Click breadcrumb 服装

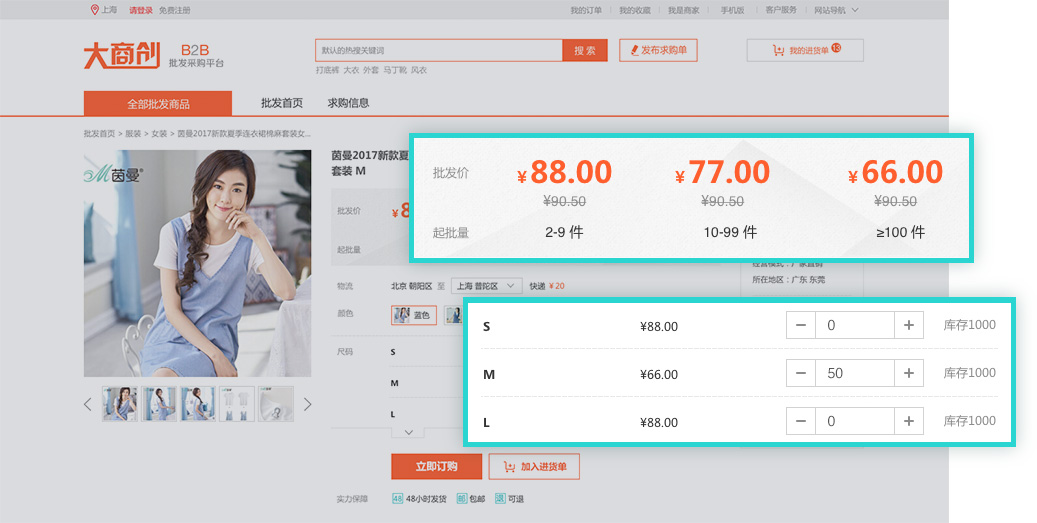[x=134, y=134]
